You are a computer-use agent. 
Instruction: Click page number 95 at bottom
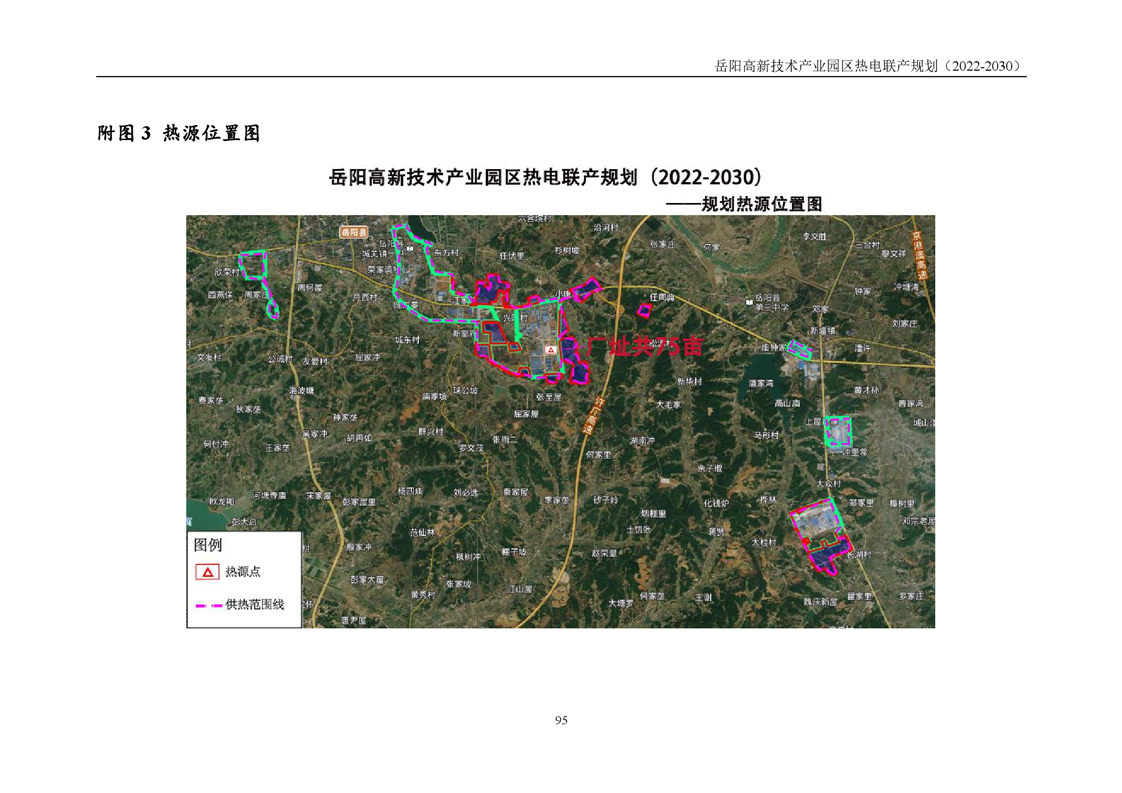[561, 720]
